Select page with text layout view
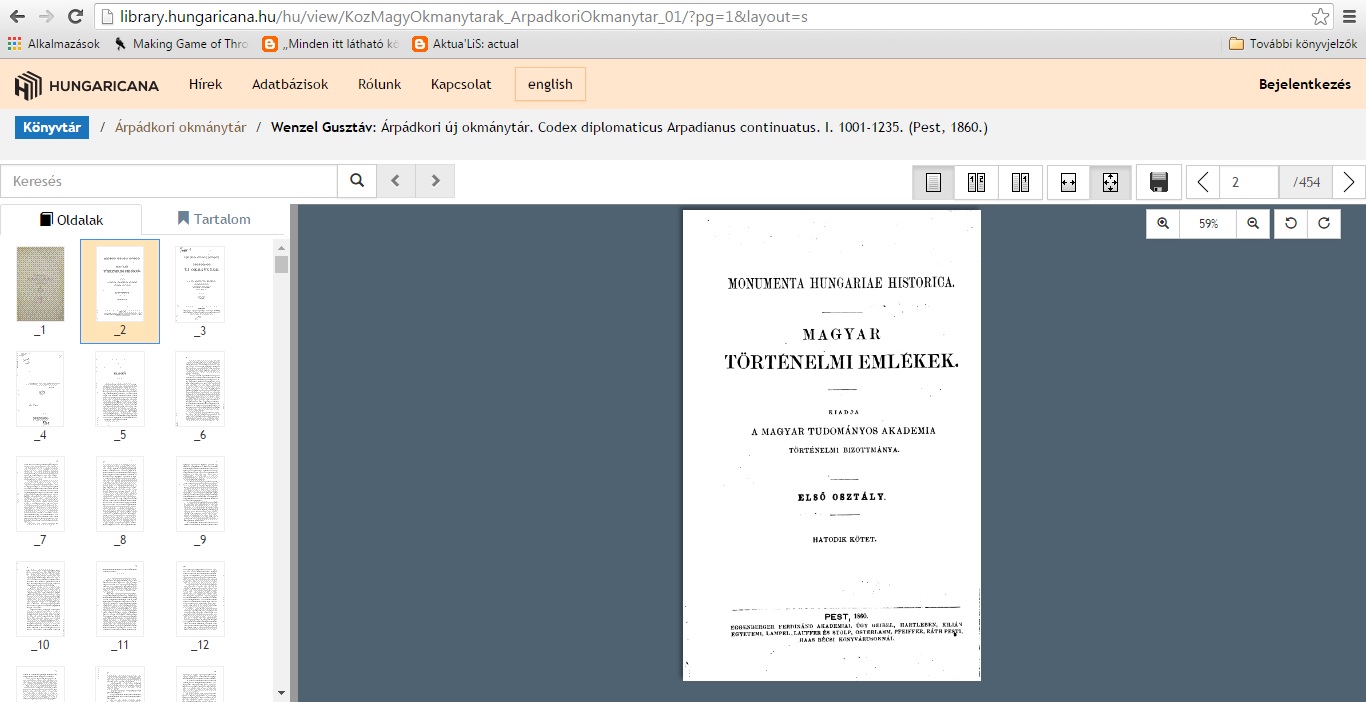The height and width of the screenshot is (702, 1366). [x=1020, y=182]
